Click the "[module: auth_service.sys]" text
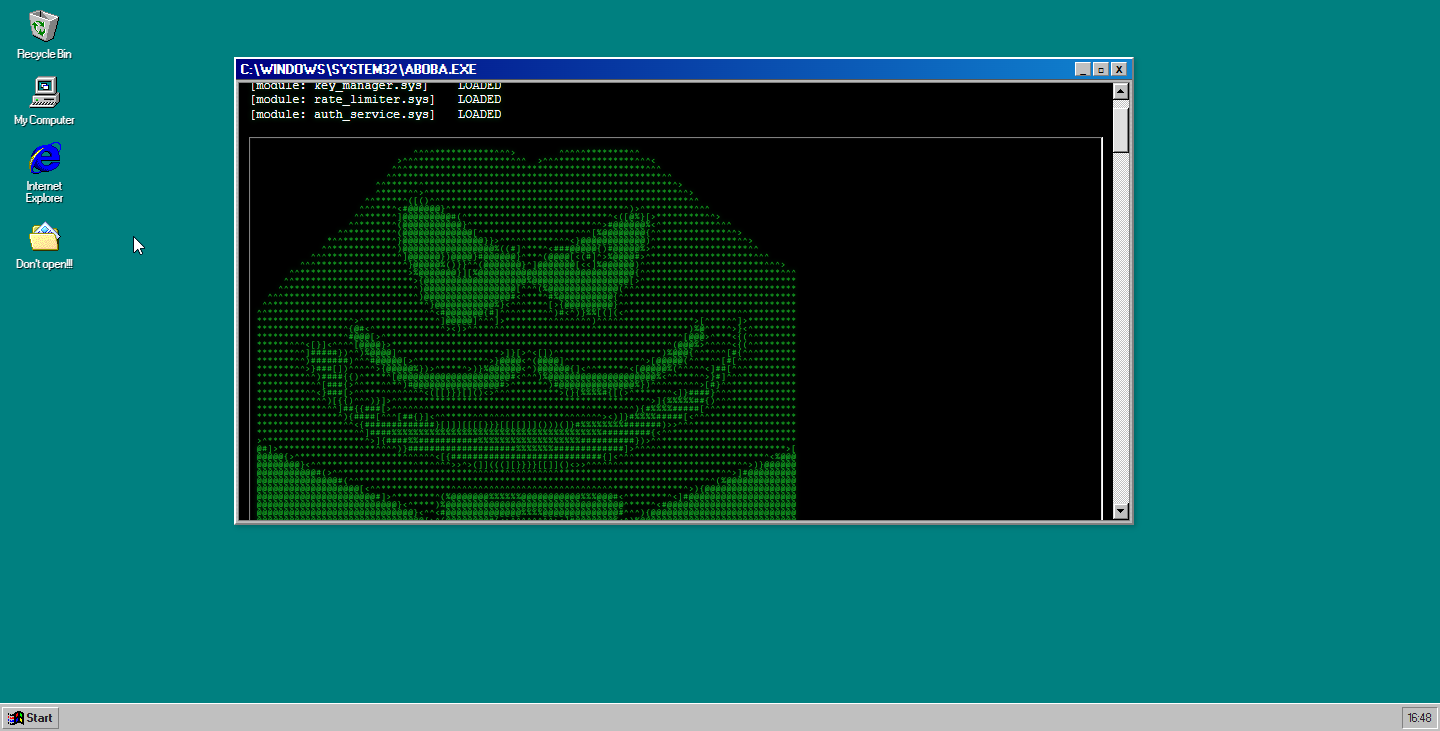This screenshot has height=731, width=1440. [342, 114]
